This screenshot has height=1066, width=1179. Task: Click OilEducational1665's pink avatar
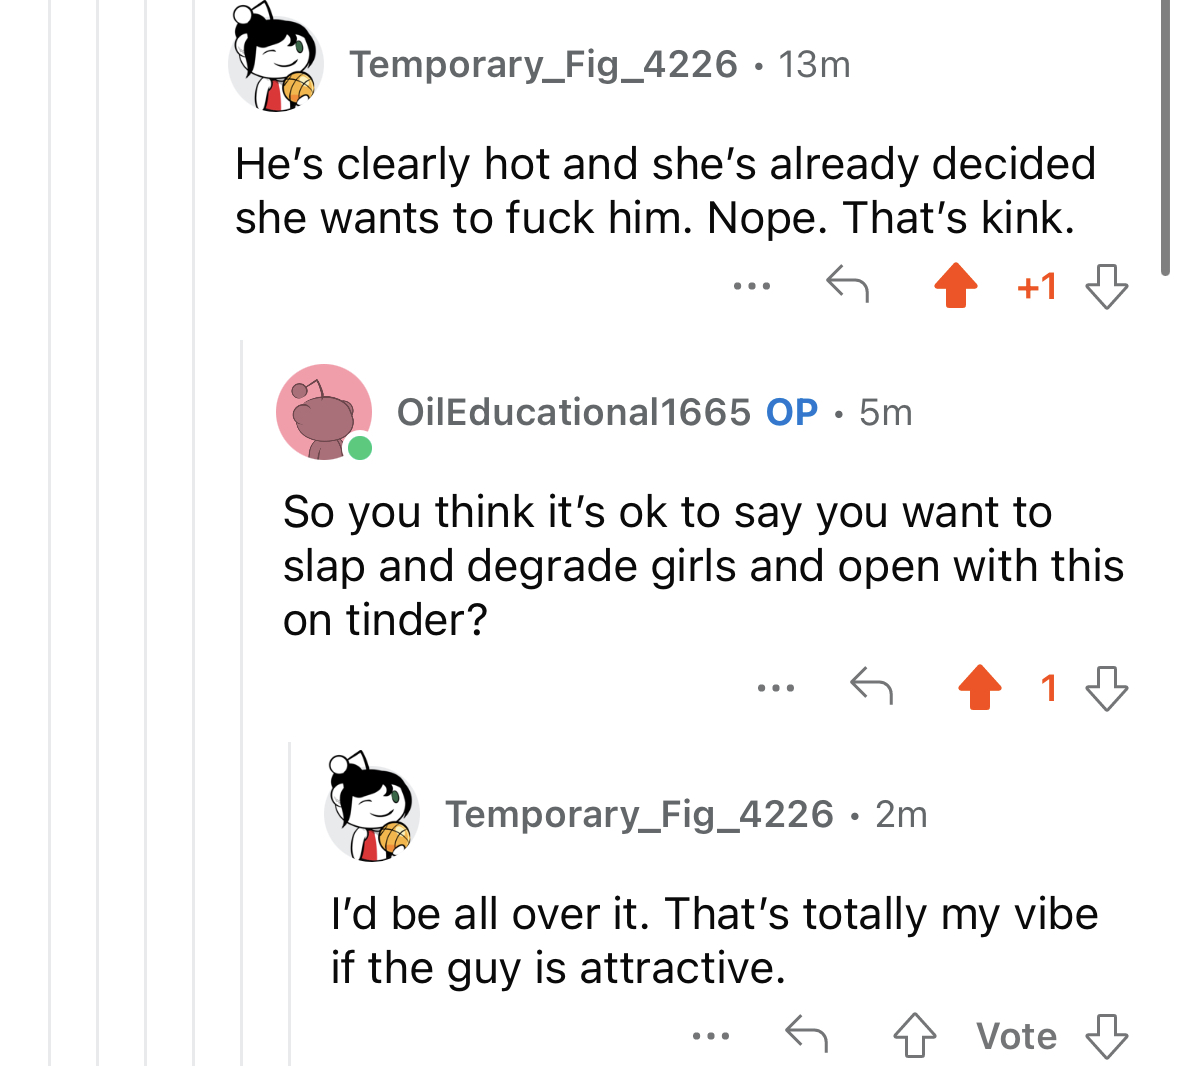click(x=324, y=412)
